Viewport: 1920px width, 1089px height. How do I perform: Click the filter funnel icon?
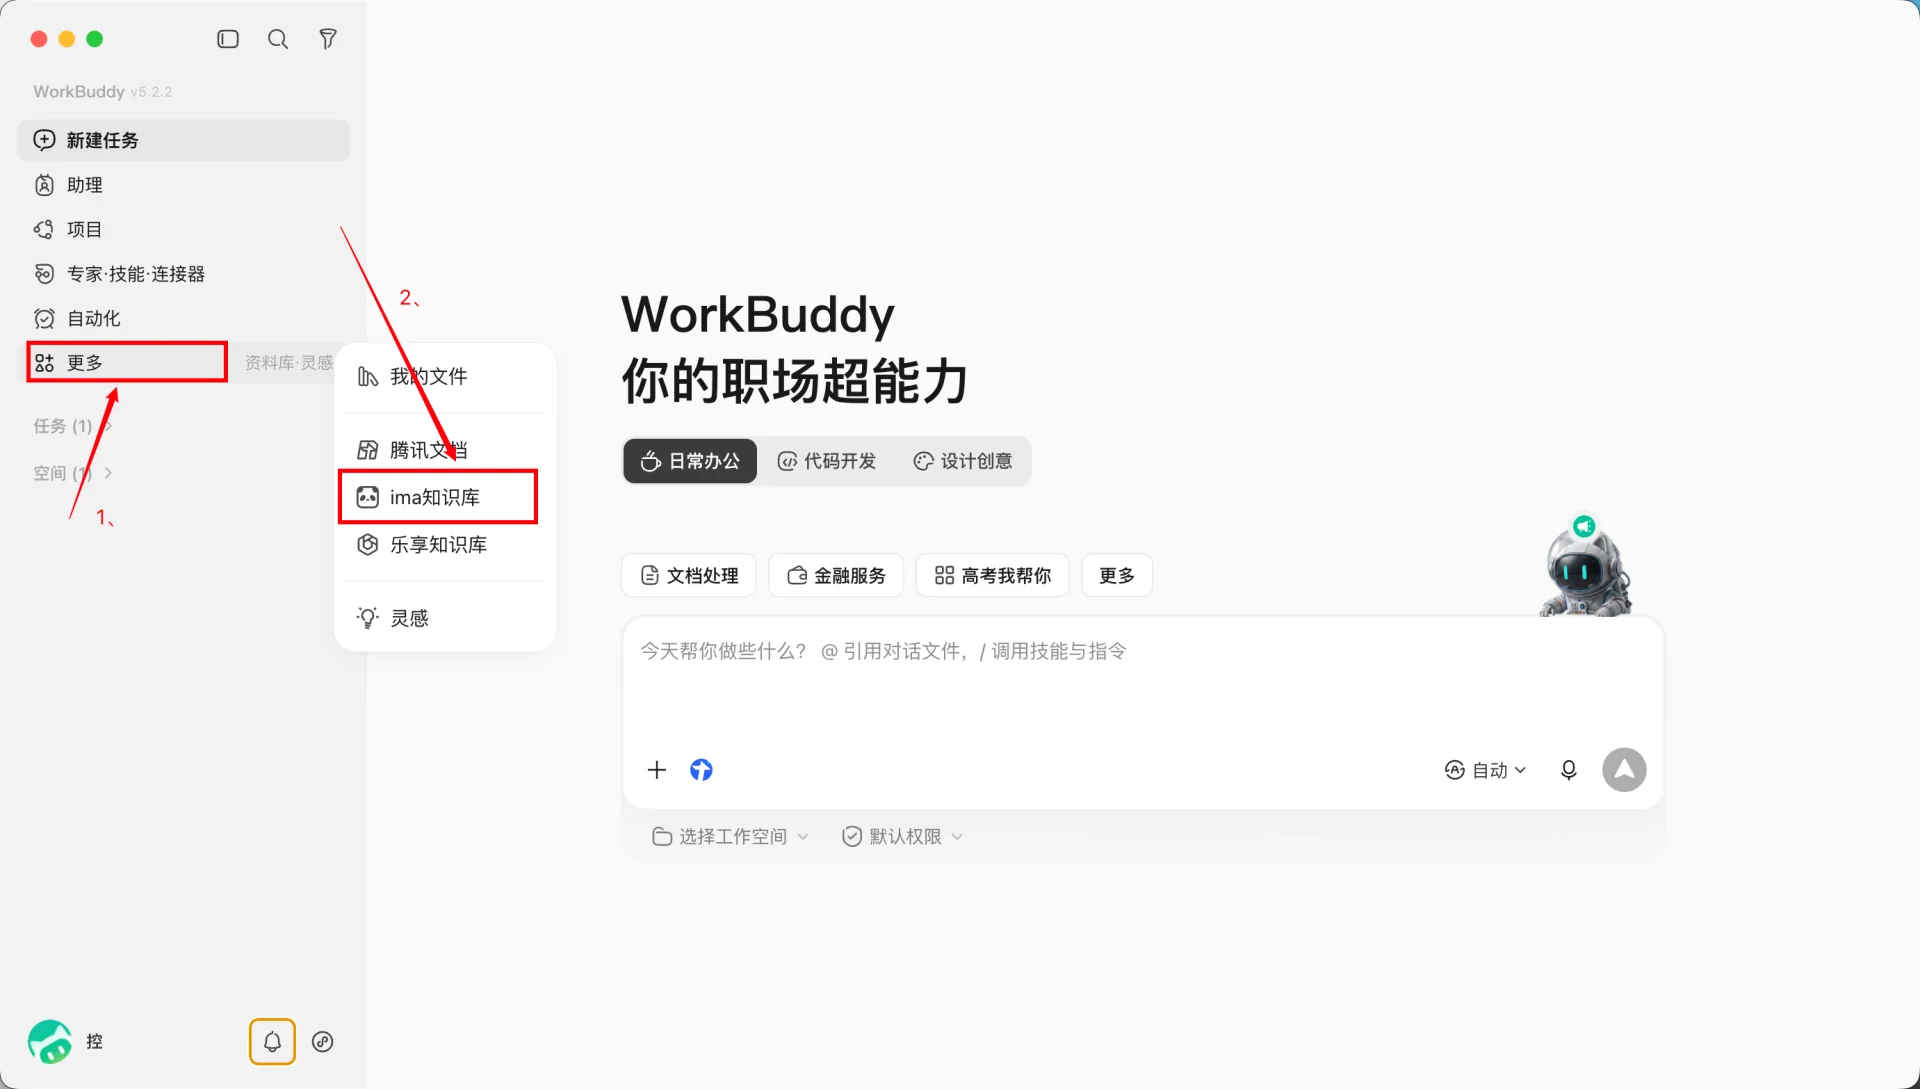coord(328,39)
